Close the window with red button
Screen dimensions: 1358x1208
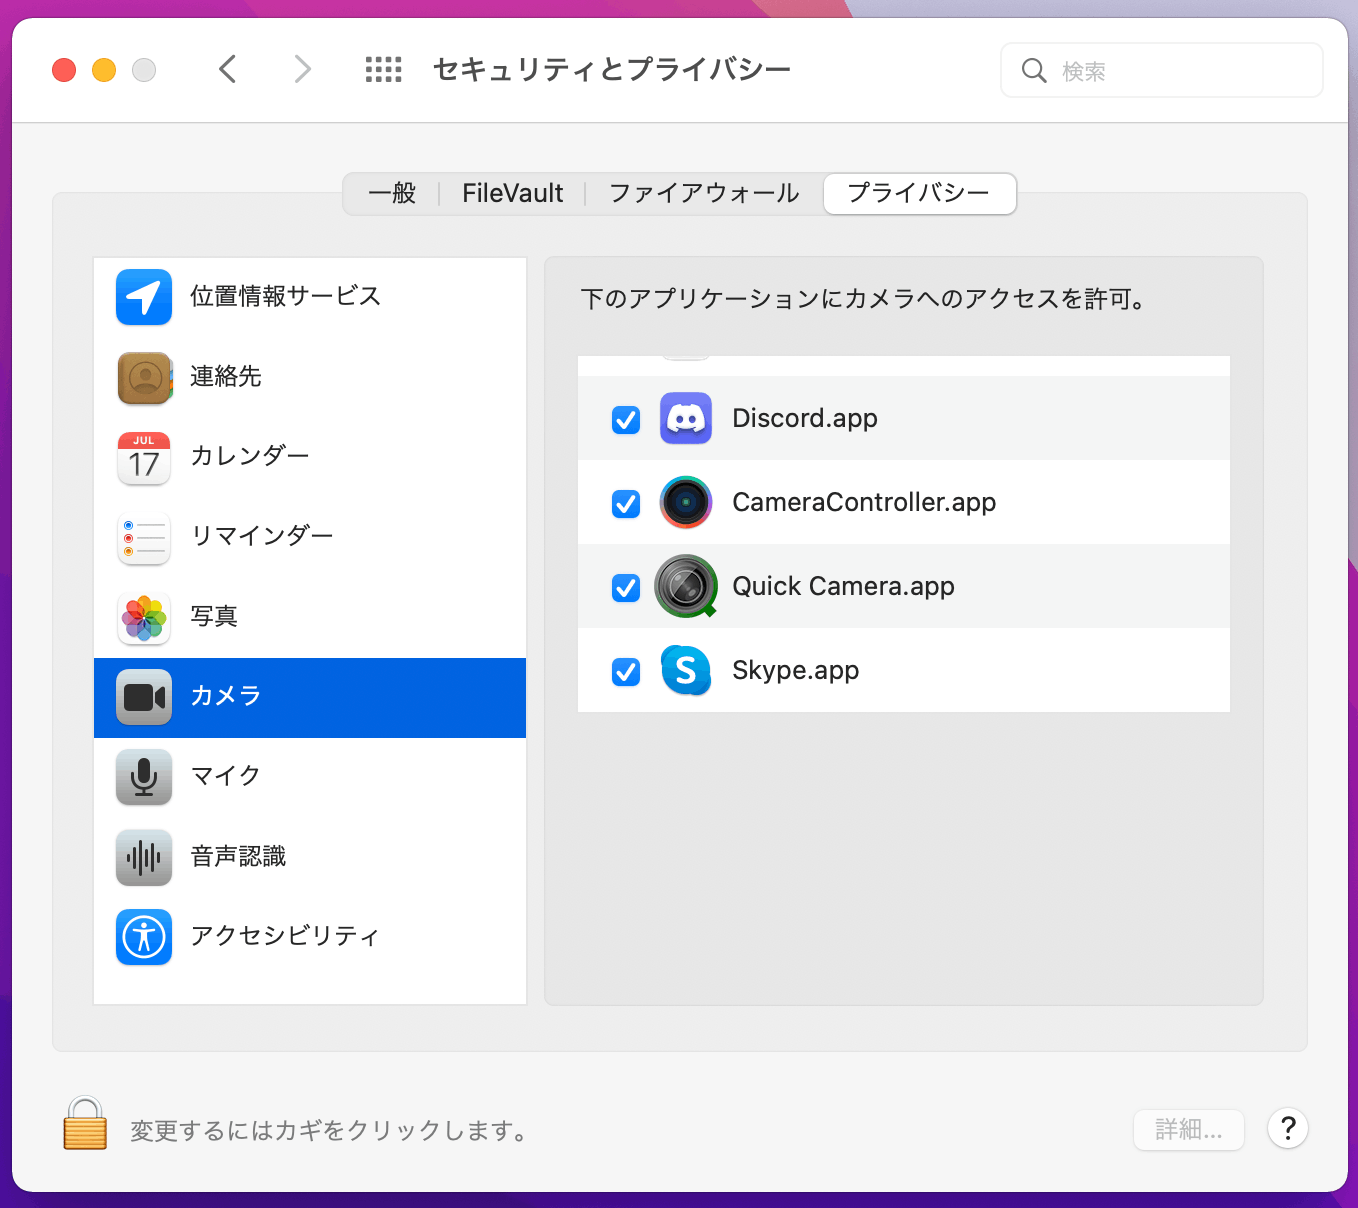click(64, 70)
